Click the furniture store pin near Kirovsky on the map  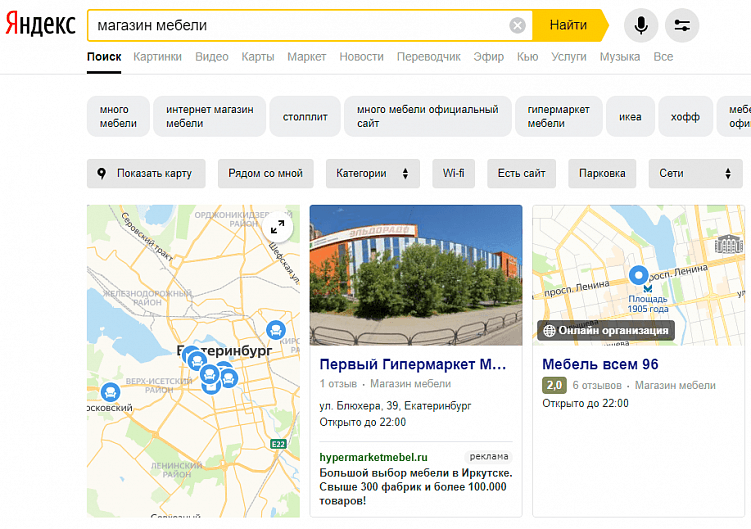pos(275,329)
